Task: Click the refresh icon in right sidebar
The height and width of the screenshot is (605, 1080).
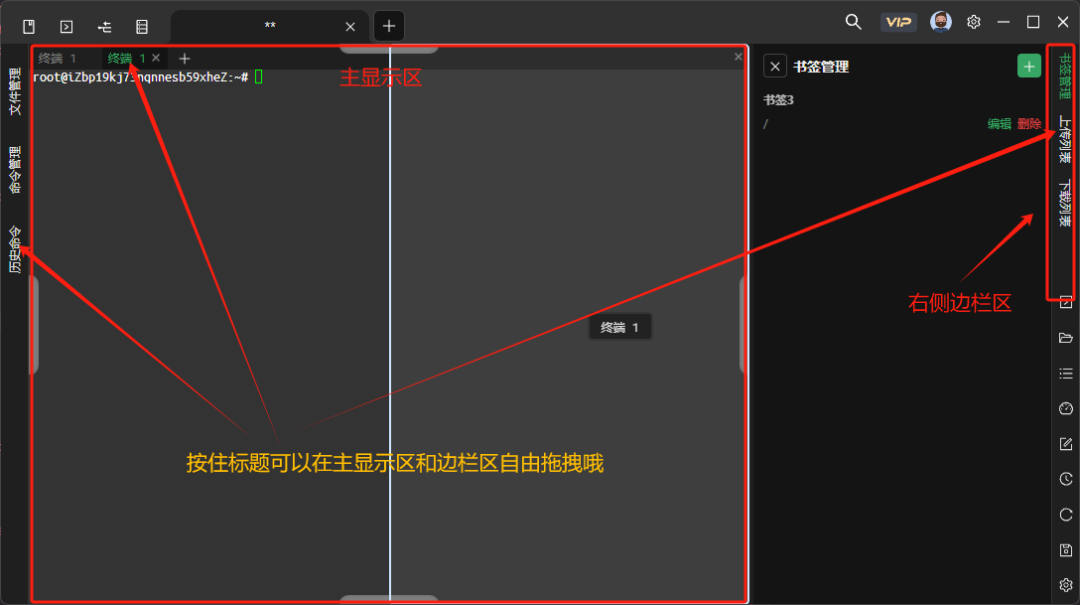Action: pyautogui.click(x=1064, y=515)
